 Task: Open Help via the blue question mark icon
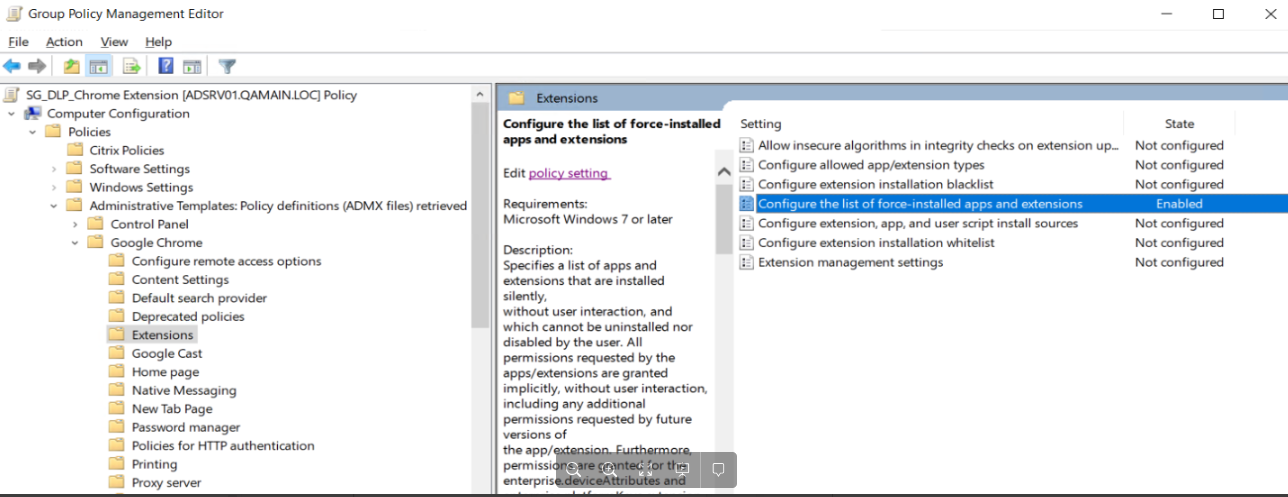166,67
